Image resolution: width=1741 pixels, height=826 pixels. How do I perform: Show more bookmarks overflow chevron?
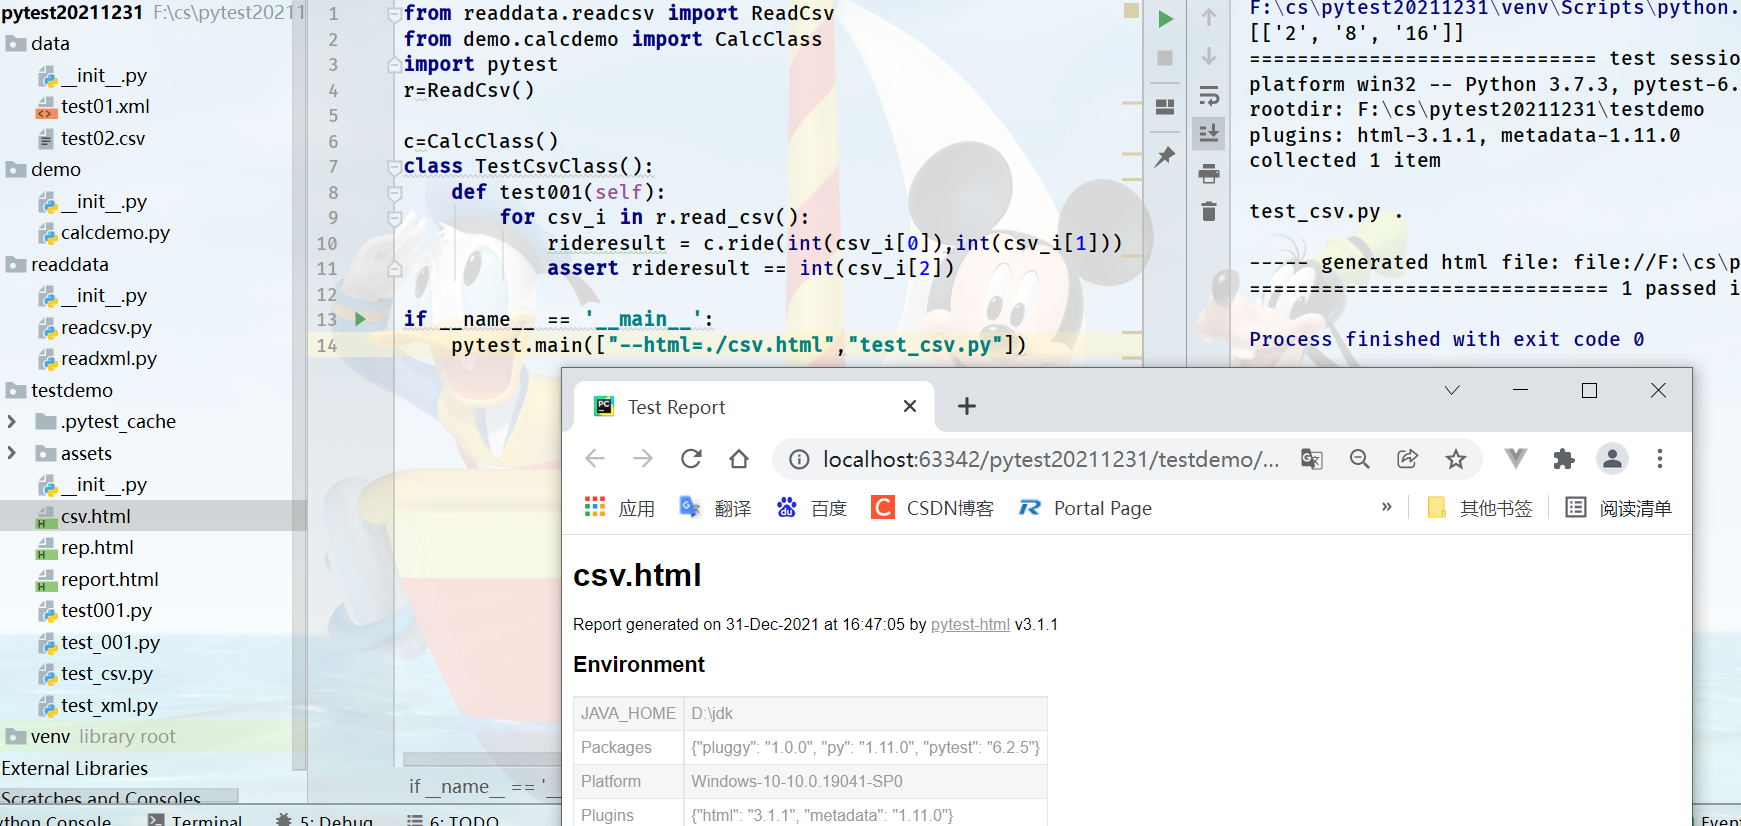[x=1387, y=507]
